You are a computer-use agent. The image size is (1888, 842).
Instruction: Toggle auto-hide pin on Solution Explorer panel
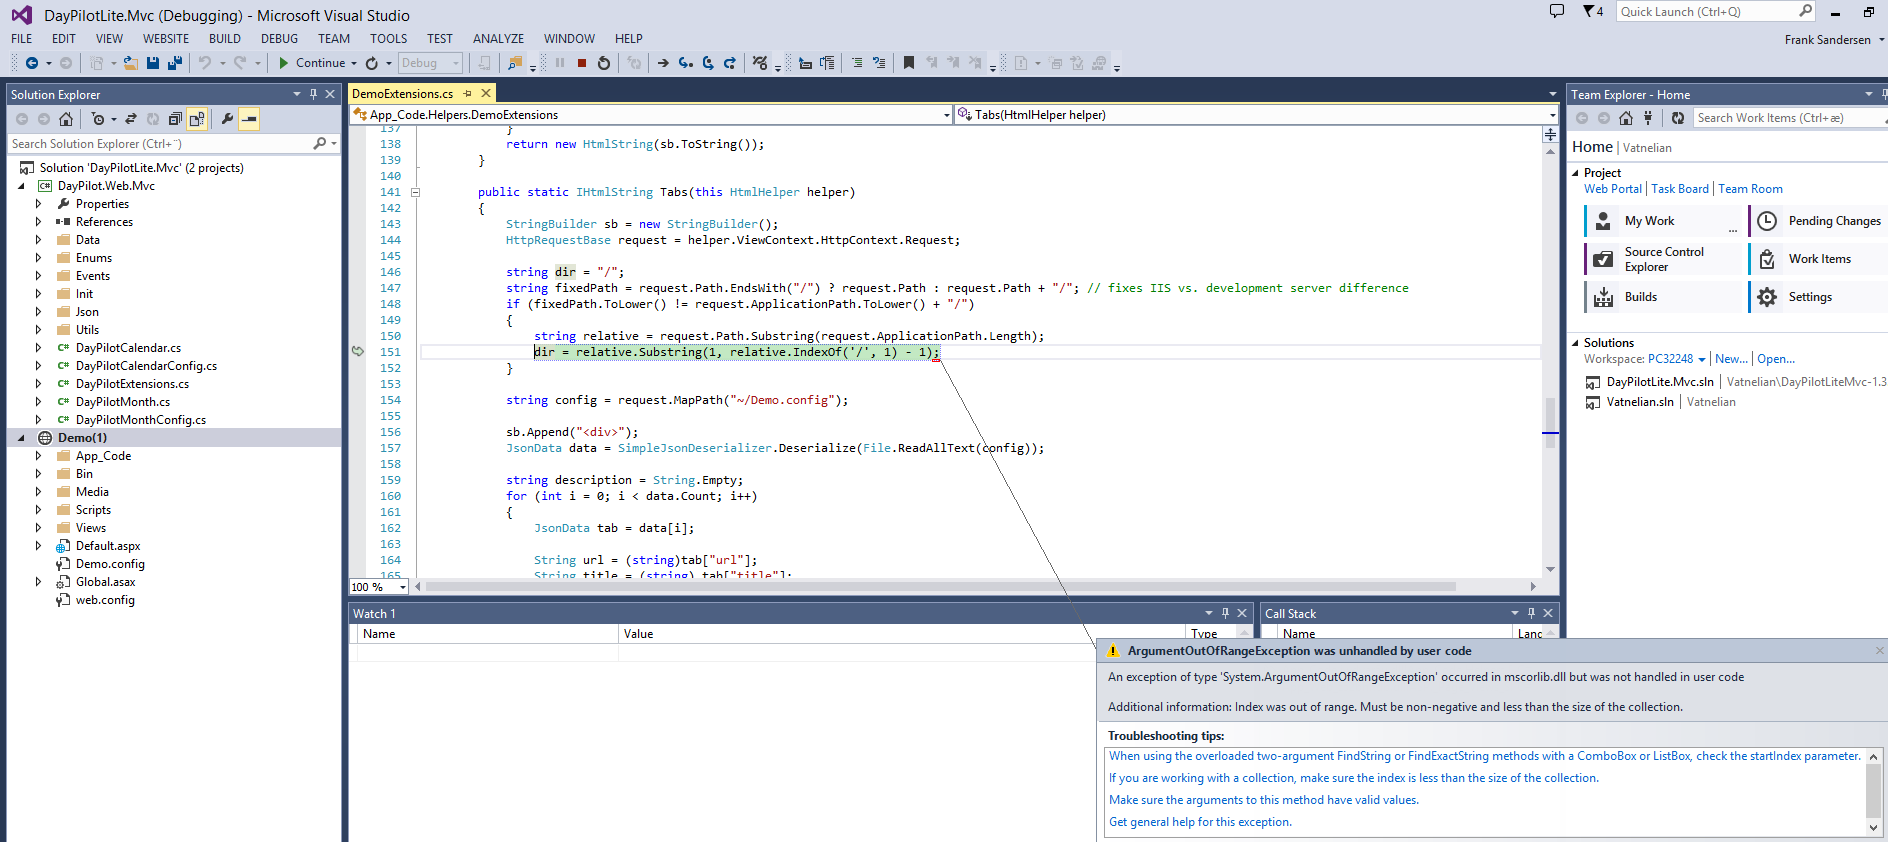pos(313,94)
